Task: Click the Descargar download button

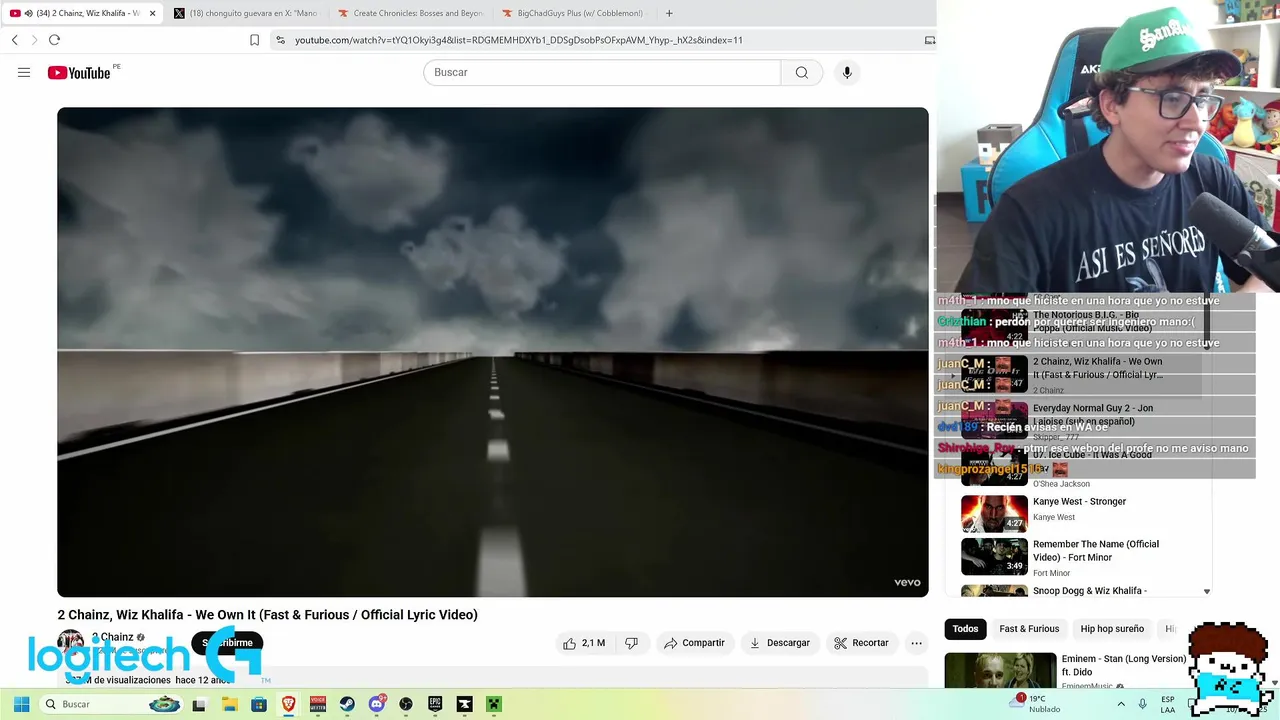Action: [780, 643]
